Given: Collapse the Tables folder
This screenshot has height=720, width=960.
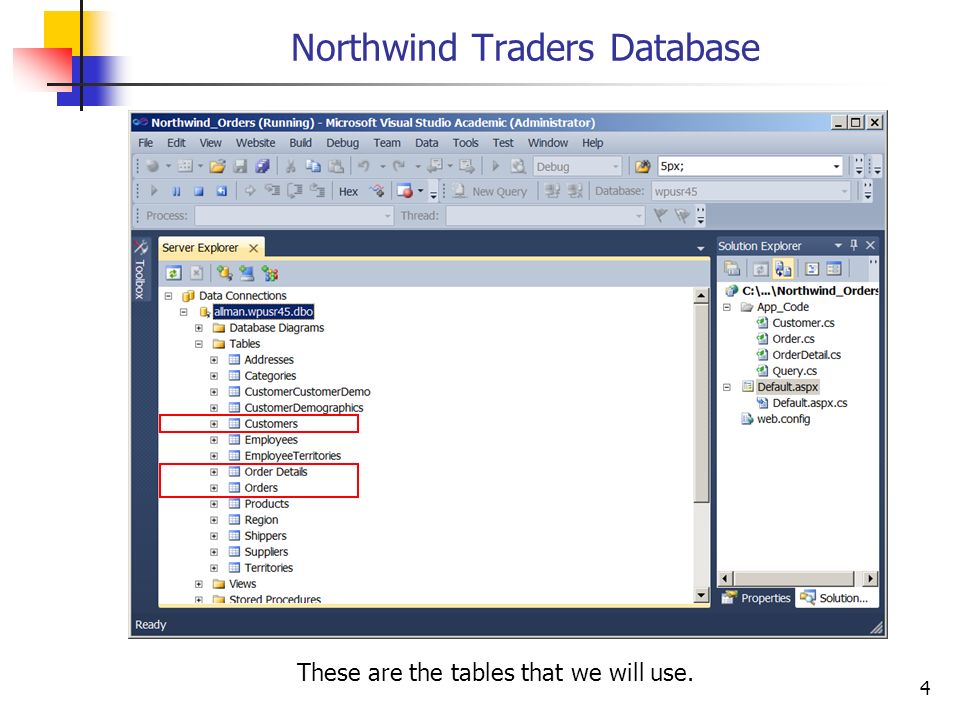Looking at the screenshot, I should (198, 344).
